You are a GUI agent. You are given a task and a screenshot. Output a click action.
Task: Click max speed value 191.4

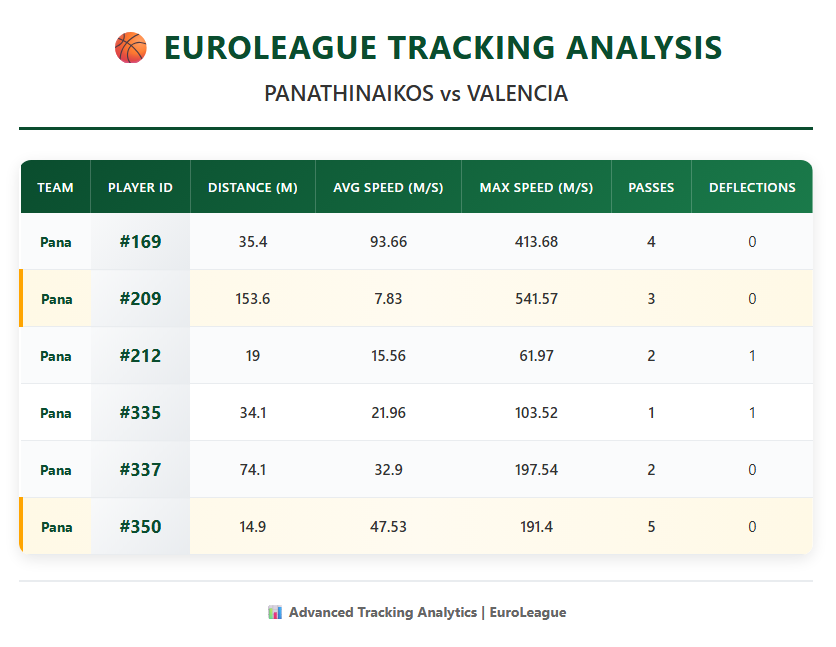point(536,527)
